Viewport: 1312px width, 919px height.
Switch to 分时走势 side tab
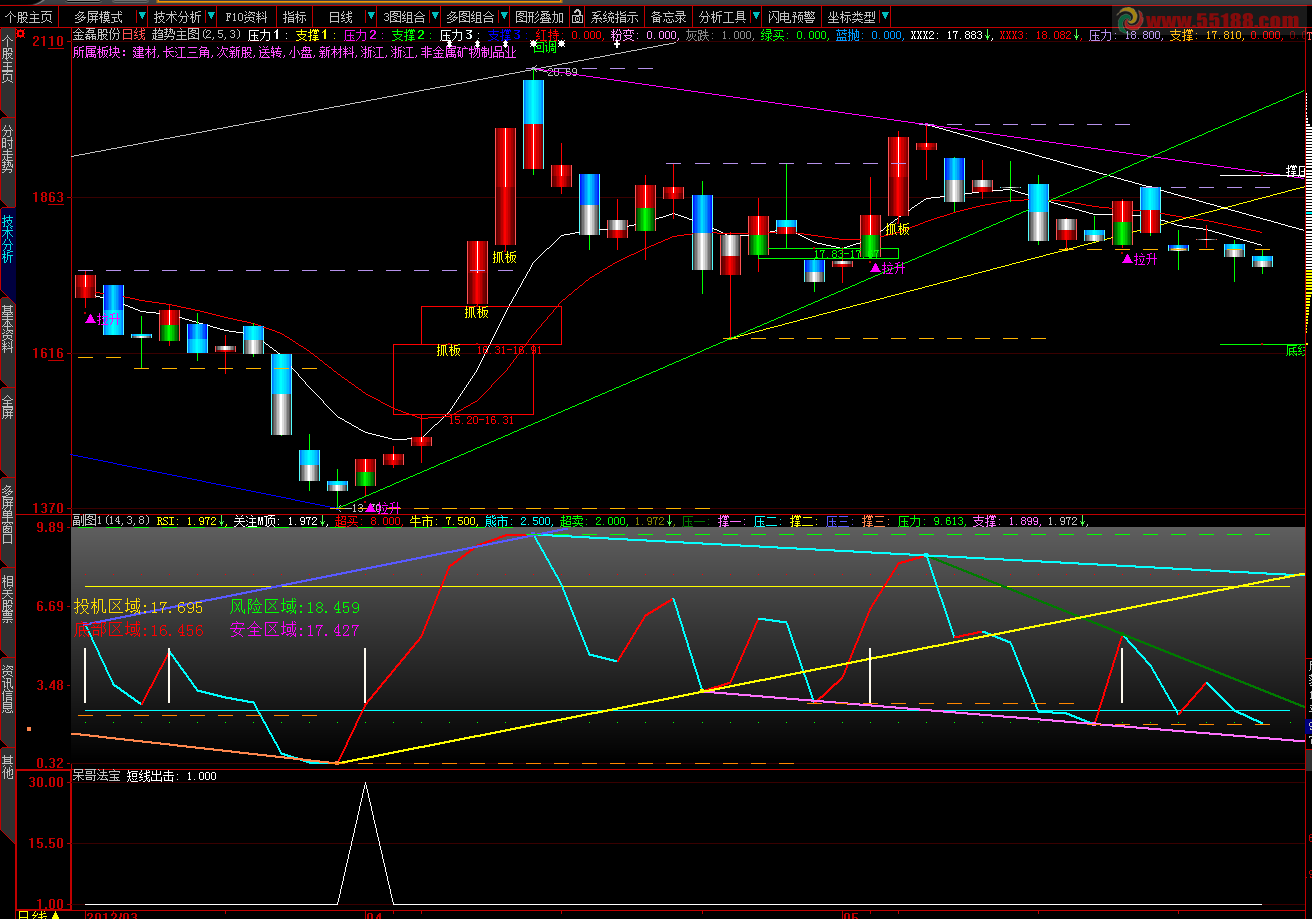8,147
